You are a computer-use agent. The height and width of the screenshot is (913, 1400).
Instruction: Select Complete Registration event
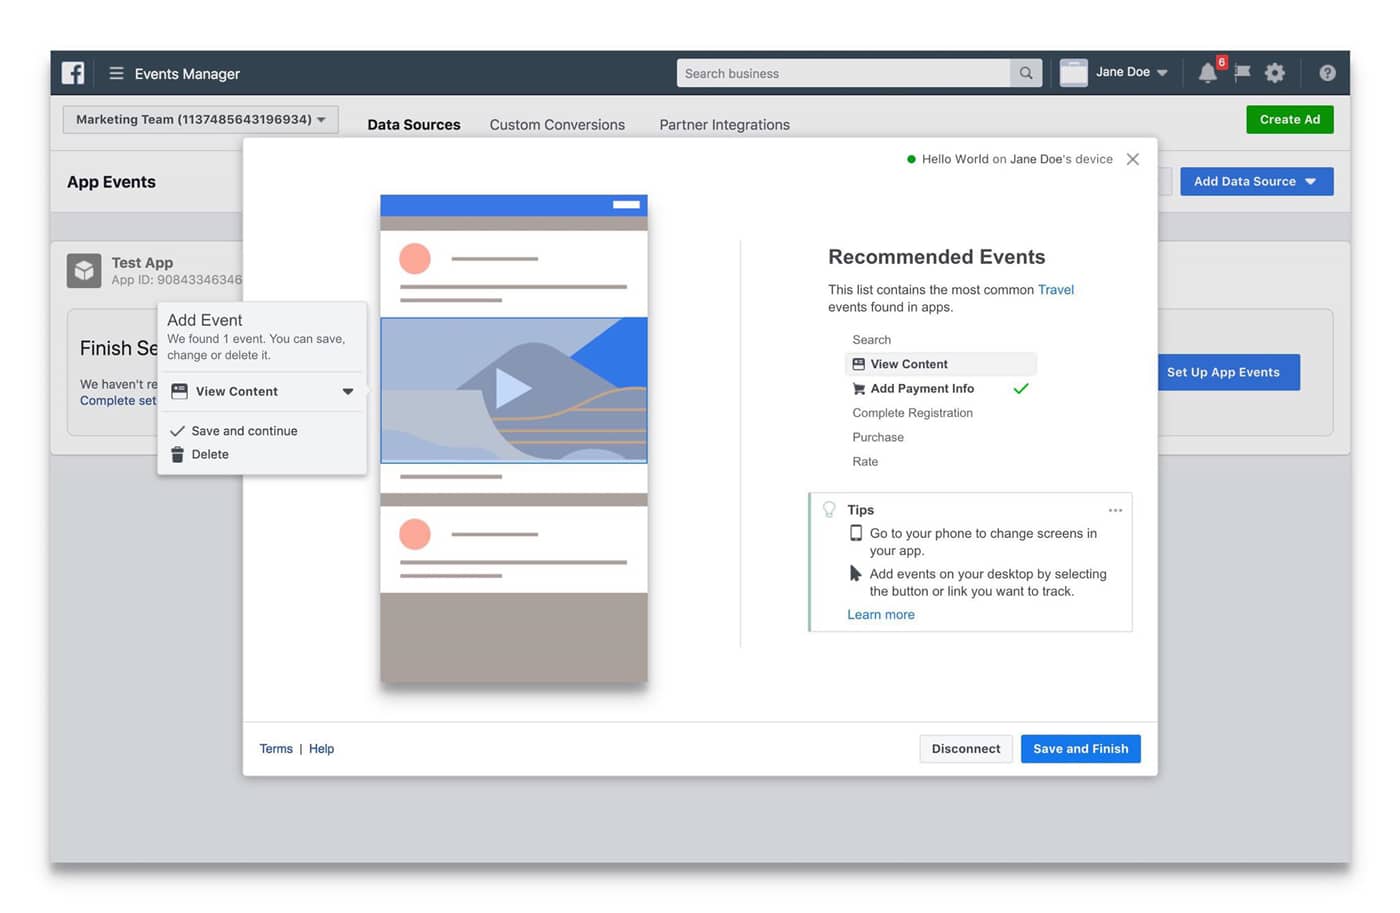pyautogui.click(x=912, y=413)
